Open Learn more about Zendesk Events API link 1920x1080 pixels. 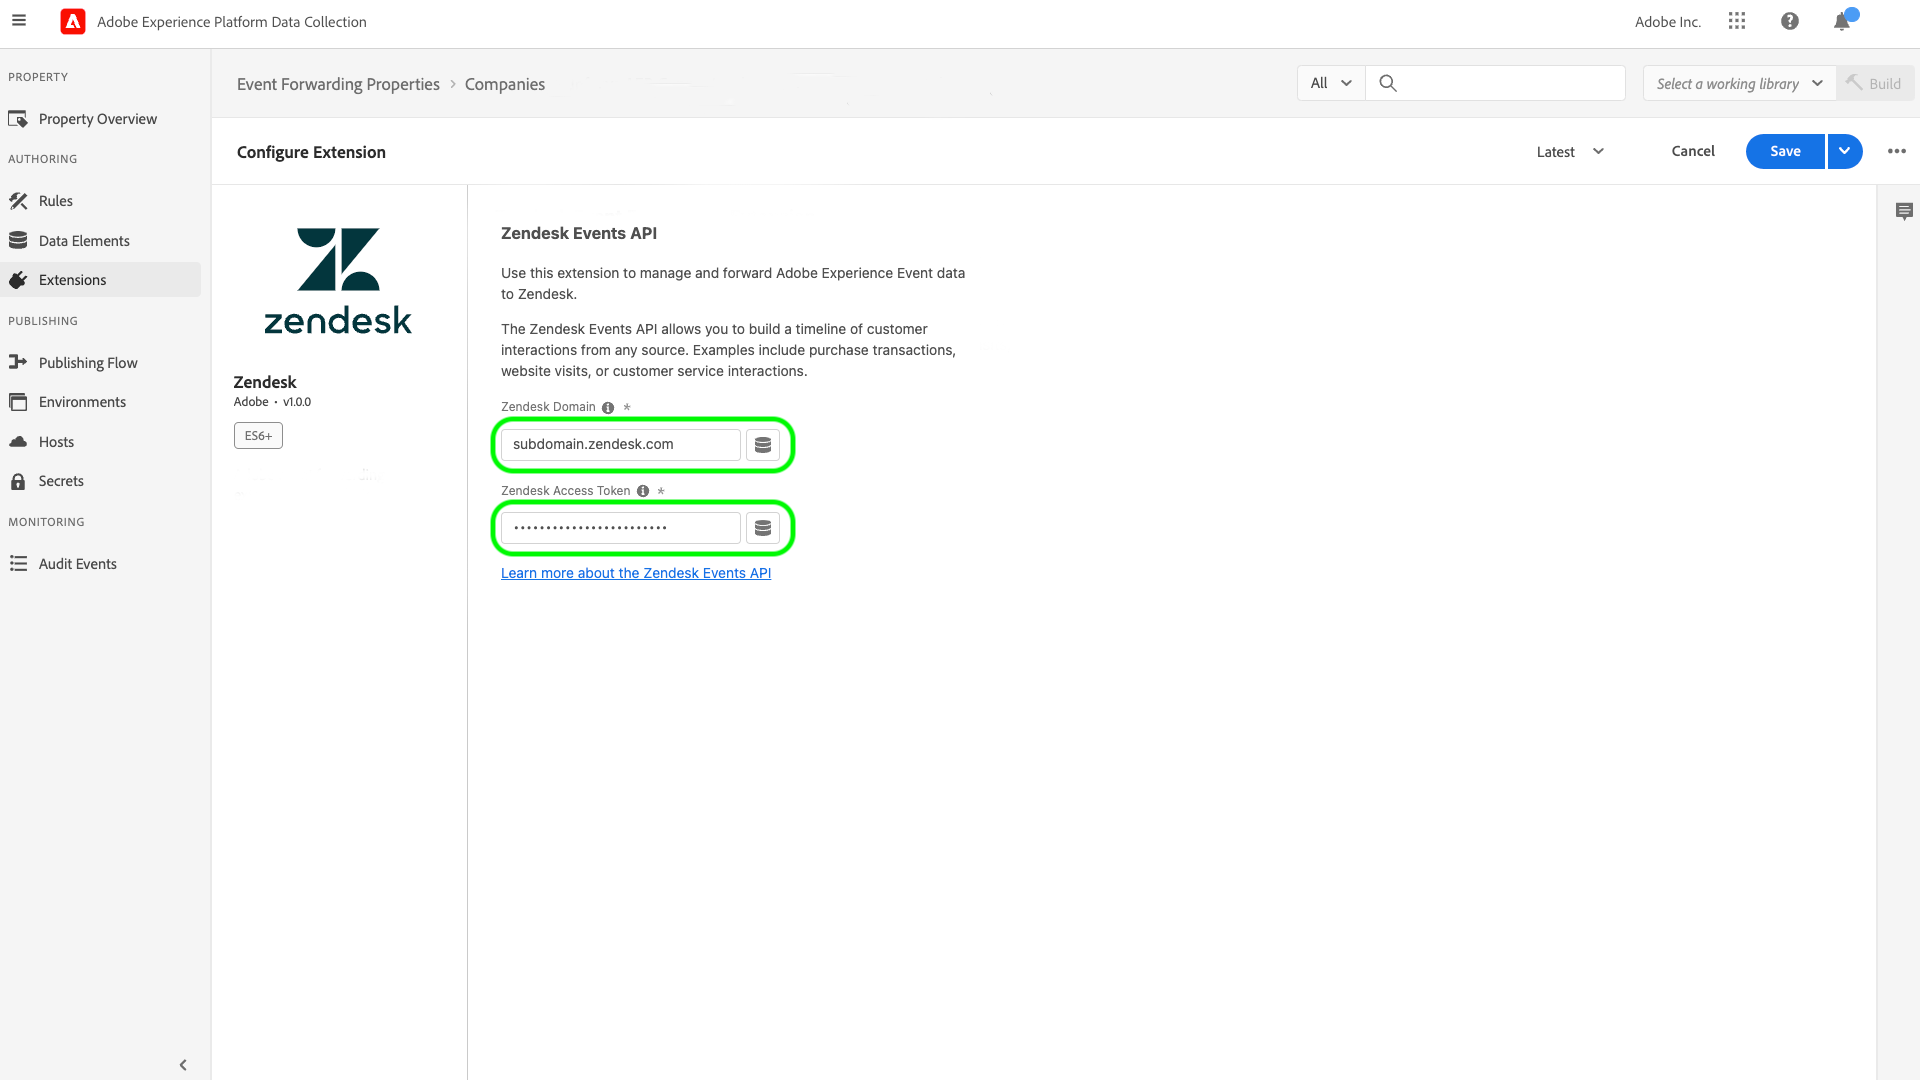tap(636, 573)
